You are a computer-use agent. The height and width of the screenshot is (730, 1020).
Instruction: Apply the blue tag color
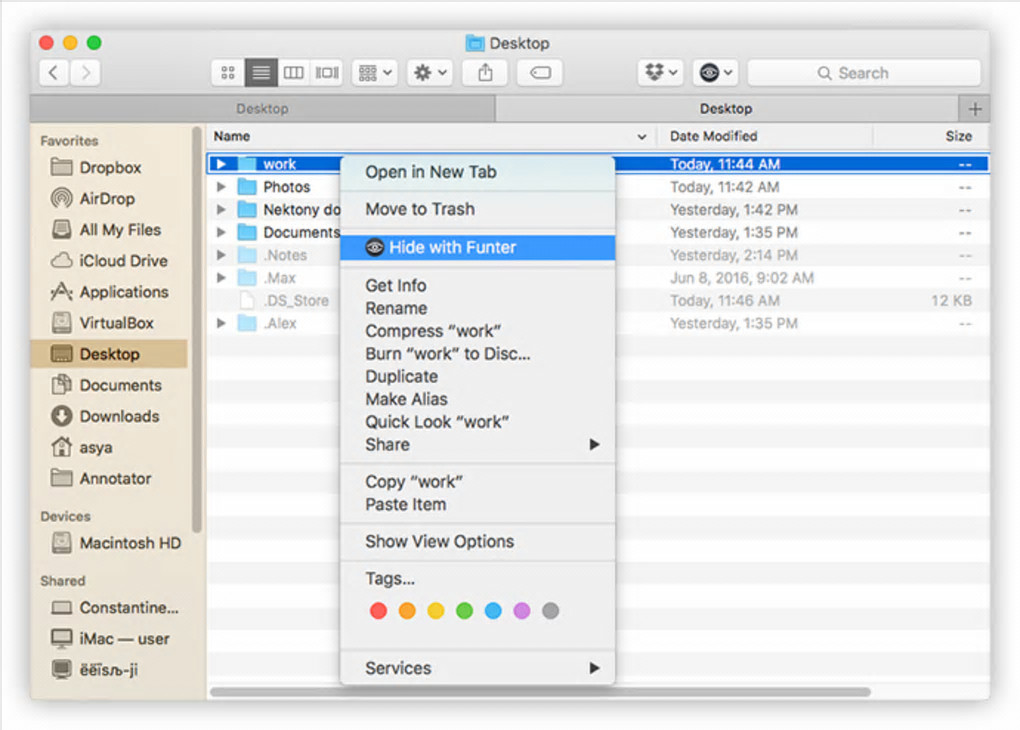pyautogui.click(x=493, y=611)
